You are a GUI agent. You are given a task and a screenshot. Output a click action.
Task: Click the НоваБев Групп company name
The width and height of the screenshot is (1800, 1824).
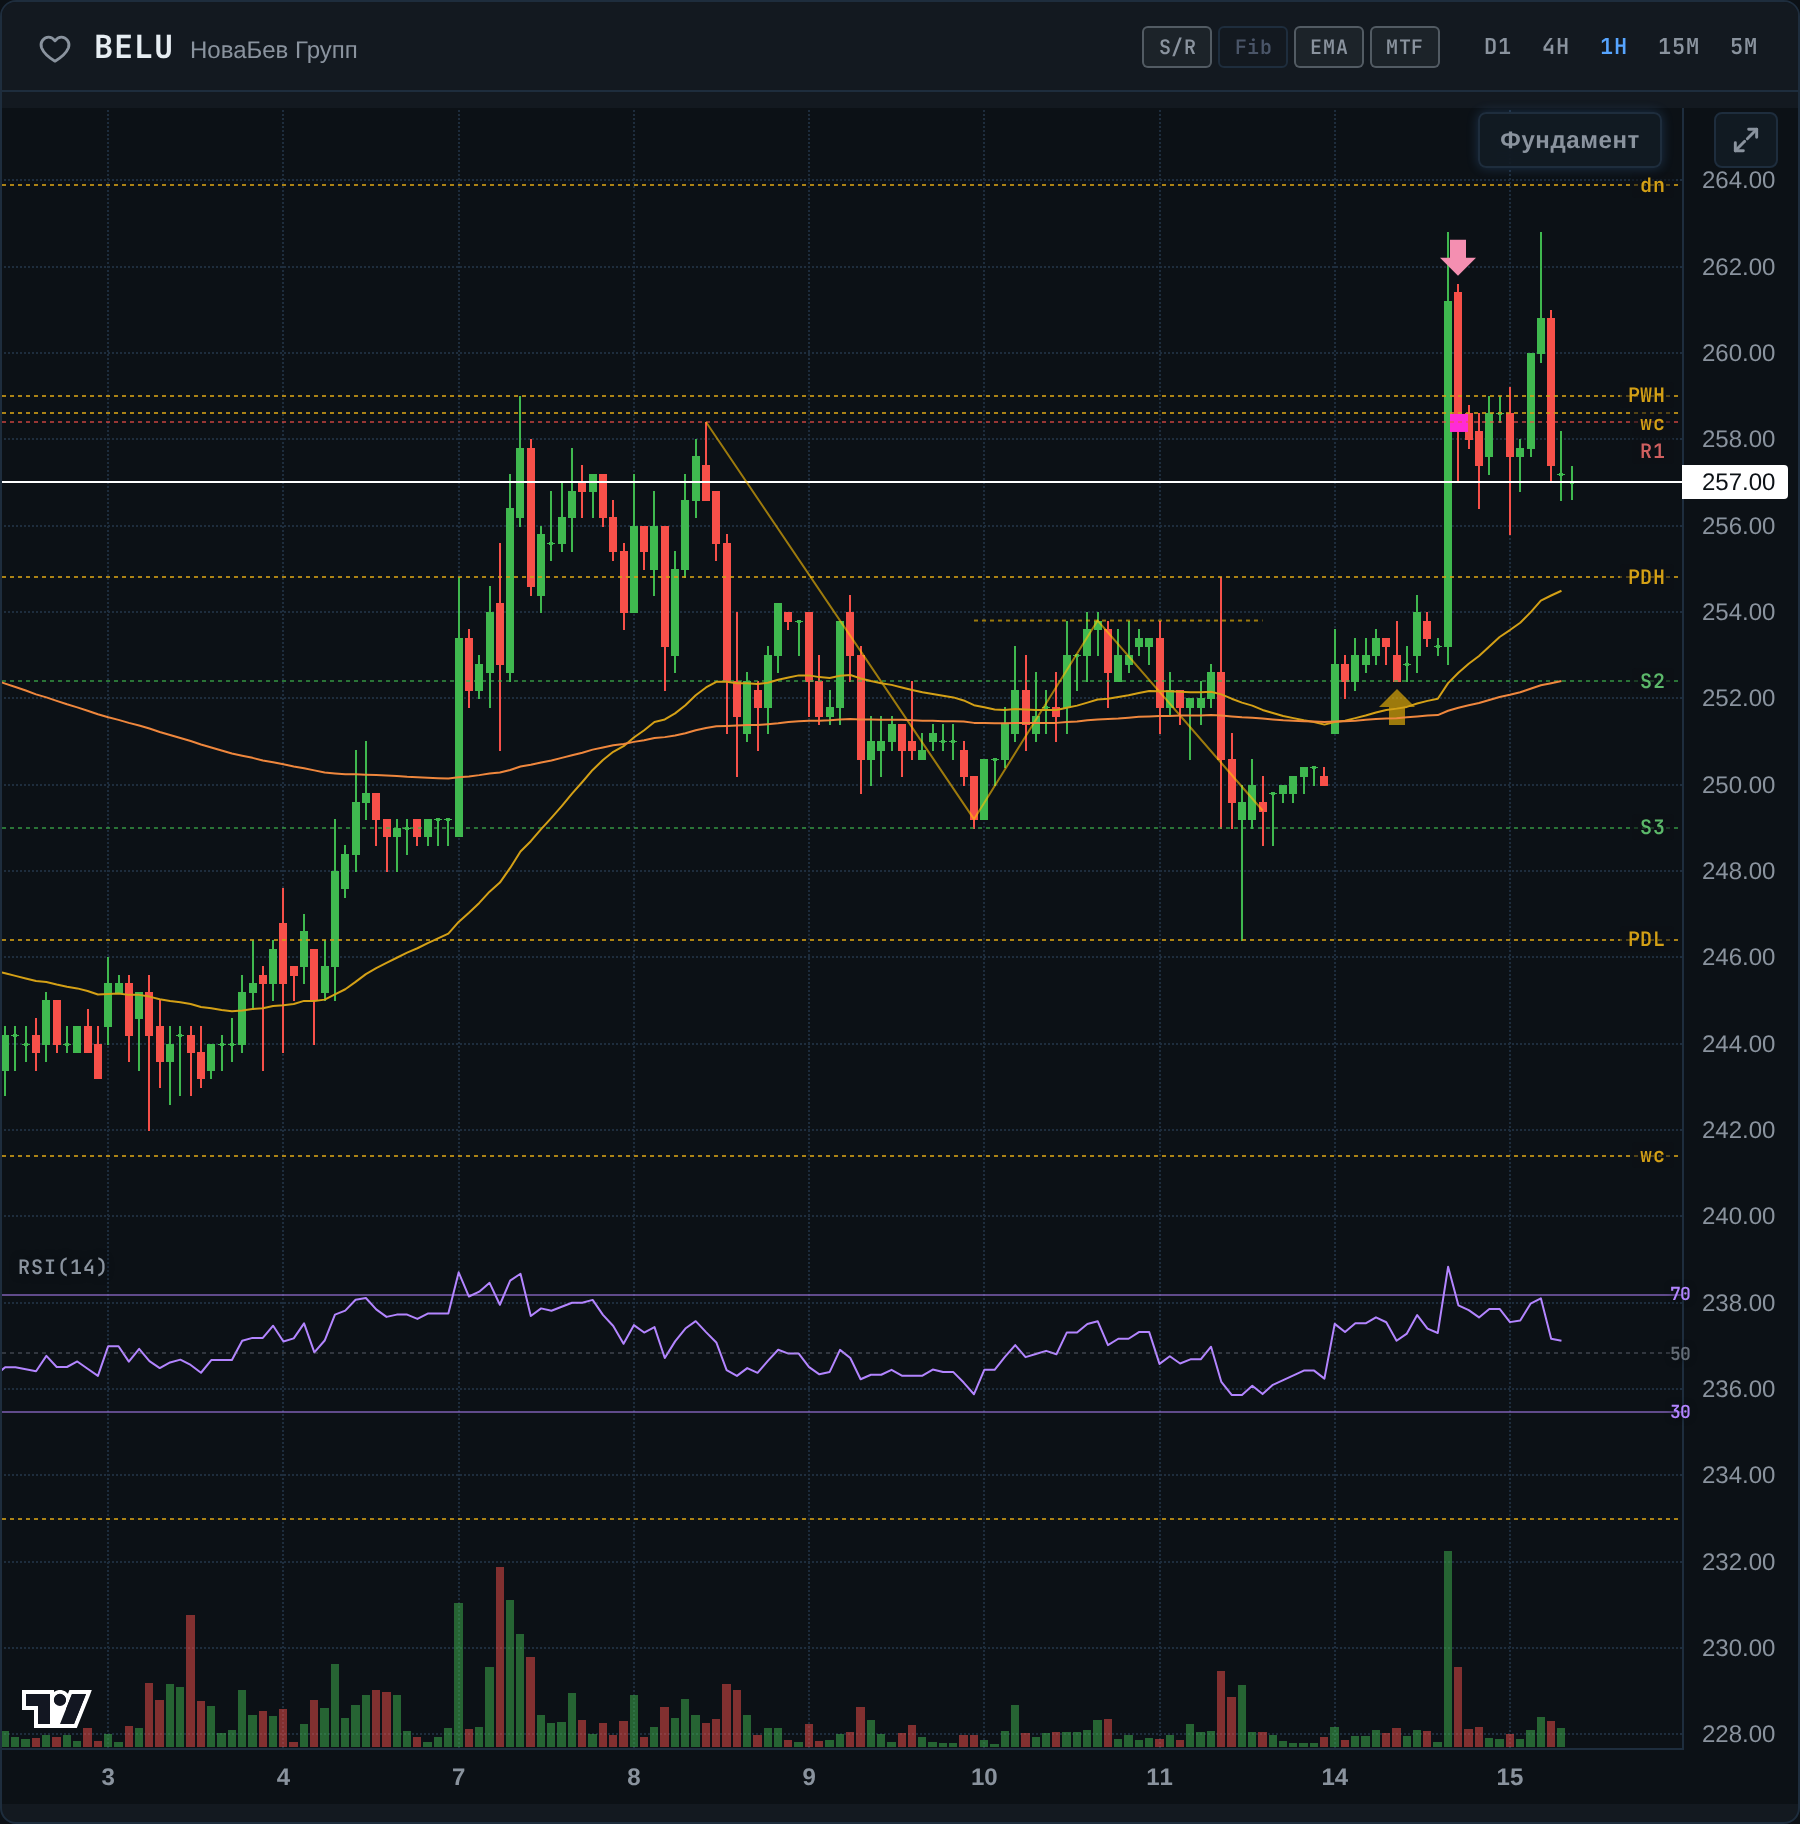[x=273, y=50]
